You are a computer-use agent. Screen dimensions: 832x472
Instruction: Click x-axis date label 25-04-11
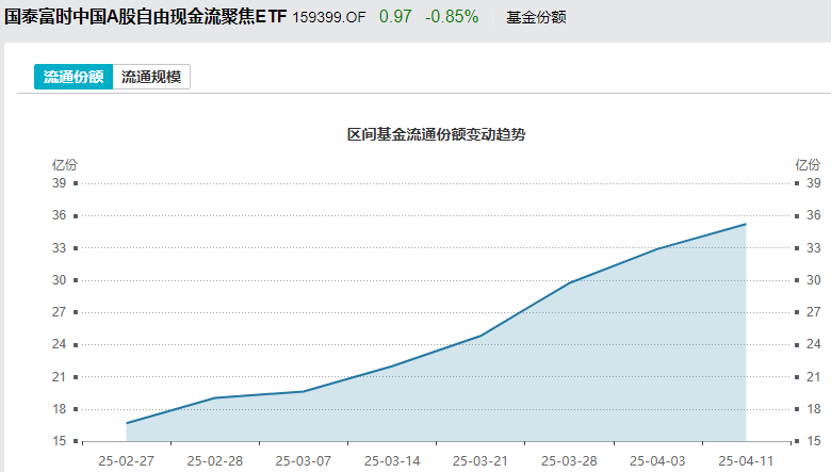tap(746, 461)
